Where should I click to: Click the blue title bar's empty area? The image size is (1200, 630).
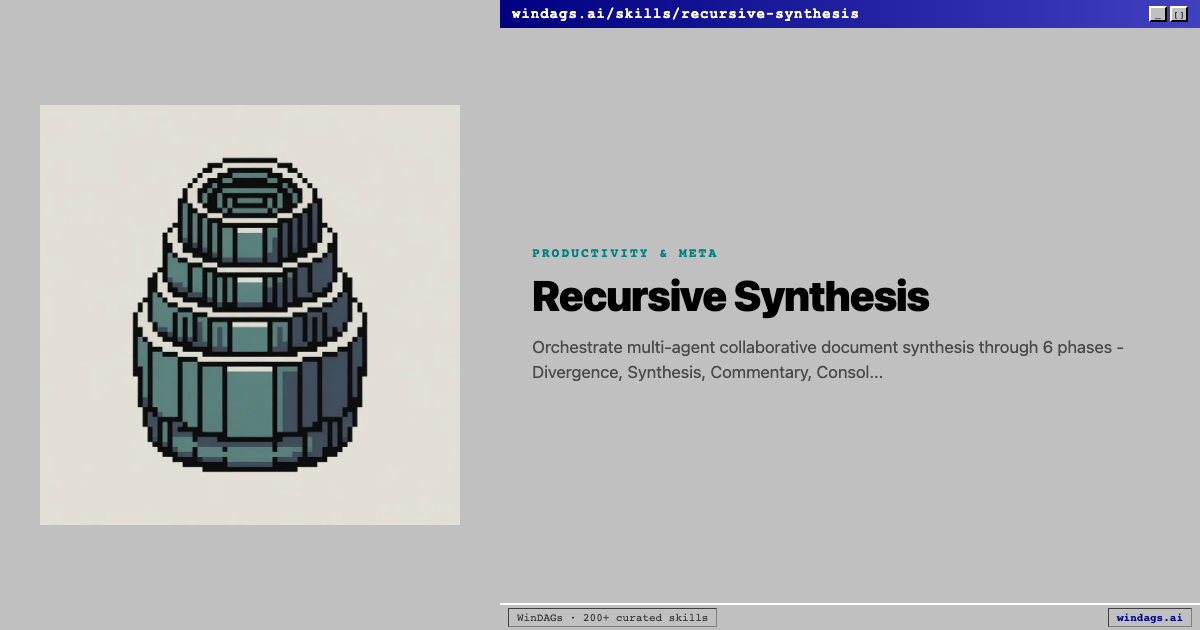coord(1000,14)
